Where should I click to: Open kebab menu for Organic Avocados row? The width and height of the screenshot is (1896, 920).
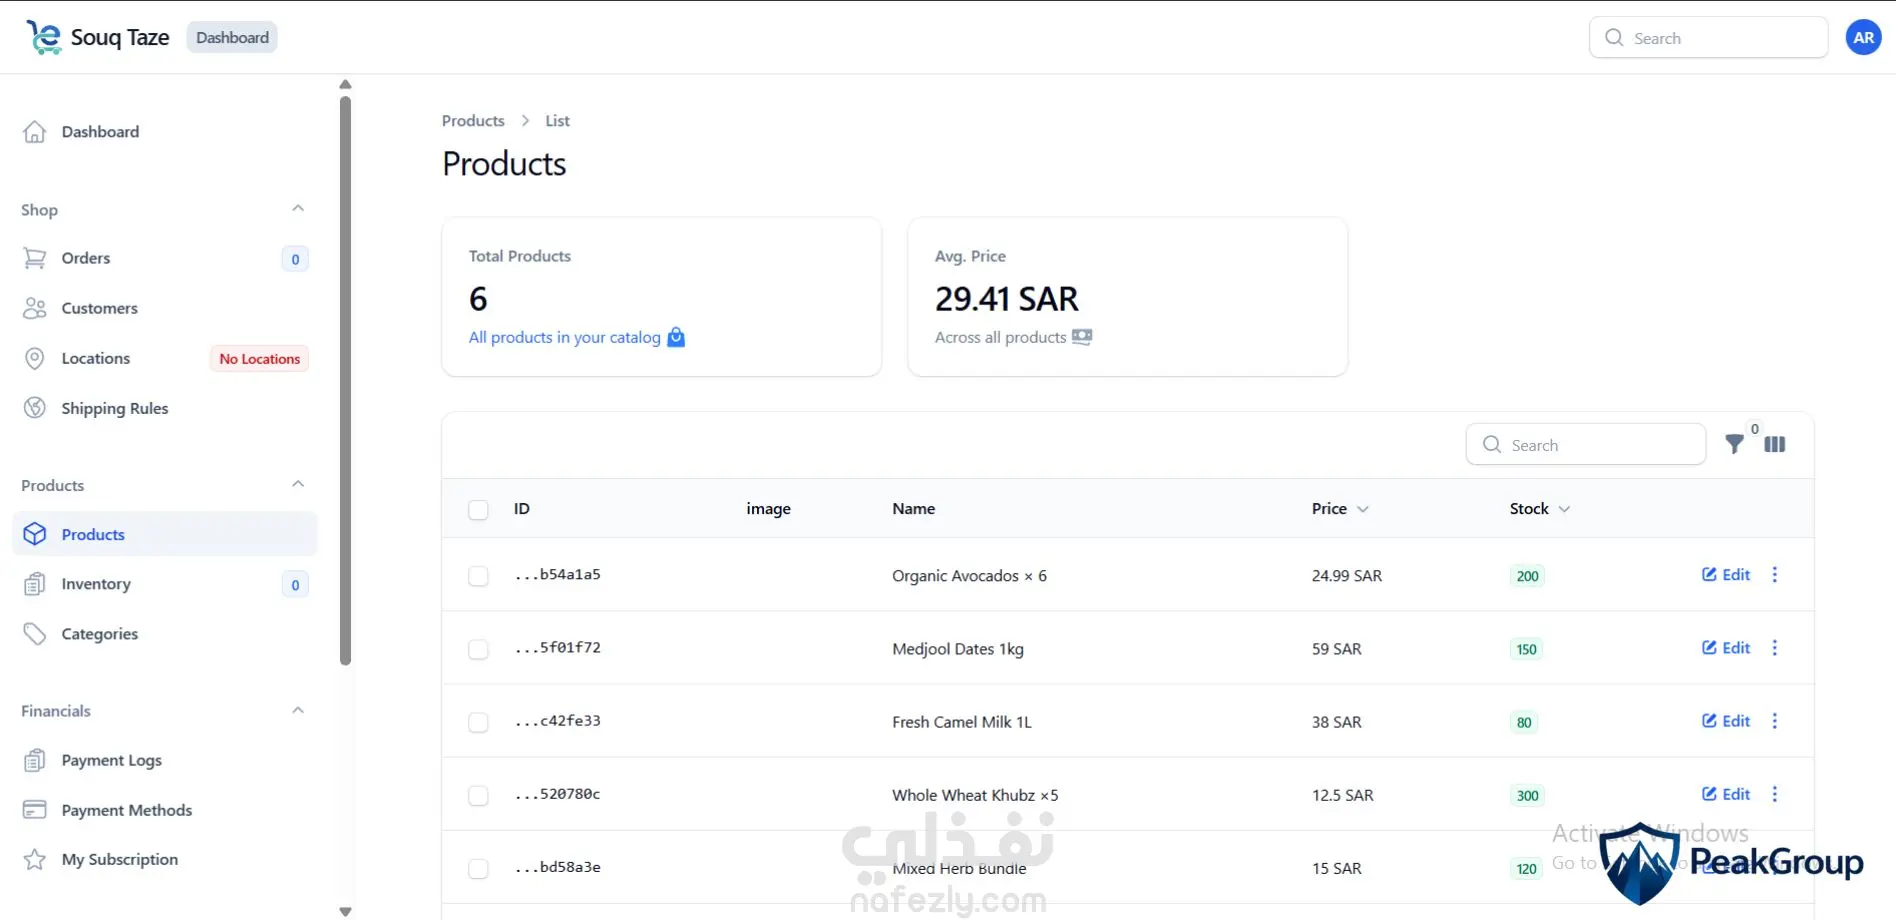pos(1775,575)
